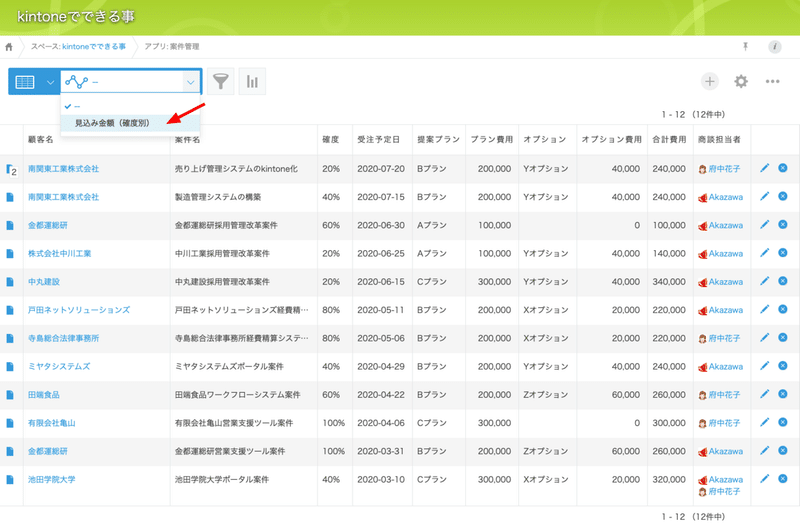The image size is (800, 526).
Task: Edit the 売り上げ管理システムのkintone化 record pencil
Action: (x=764, y=168)
